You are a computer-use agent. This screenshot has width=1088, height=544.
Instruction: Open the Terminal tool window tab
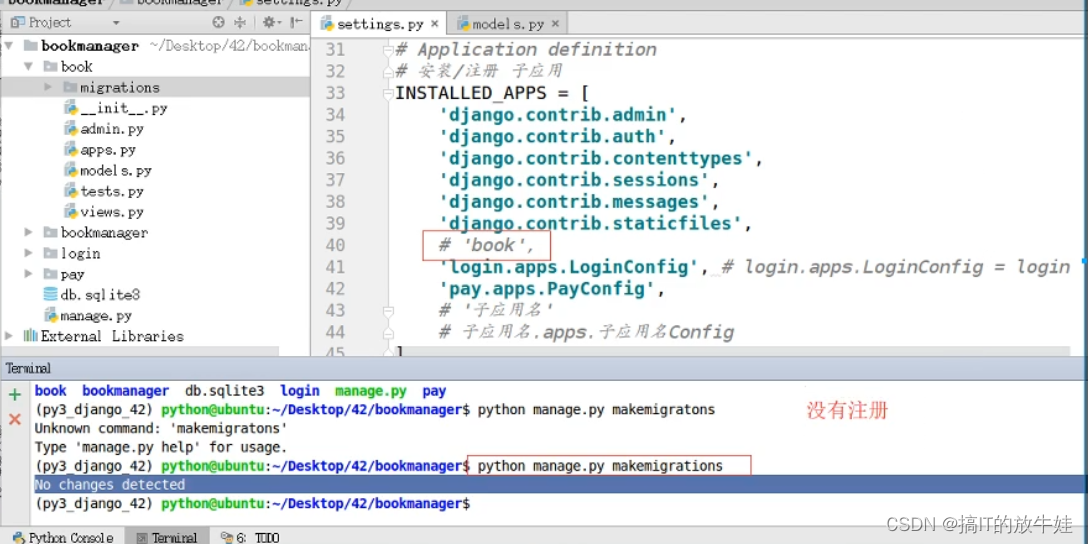(167, 537)
